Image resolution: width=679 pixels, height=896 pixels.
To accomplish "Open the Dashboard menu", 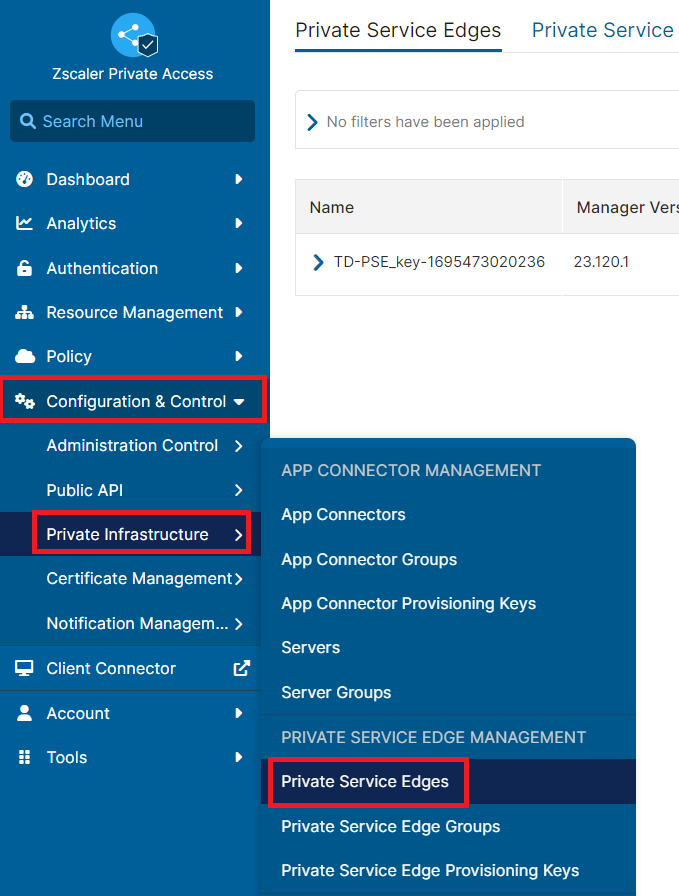I will tap(132, 179).
